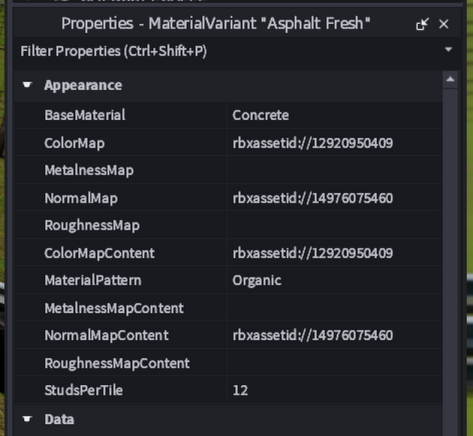Select the NormalMapContent asset value
The image size is (473, 436).
(x=334, y=335)
